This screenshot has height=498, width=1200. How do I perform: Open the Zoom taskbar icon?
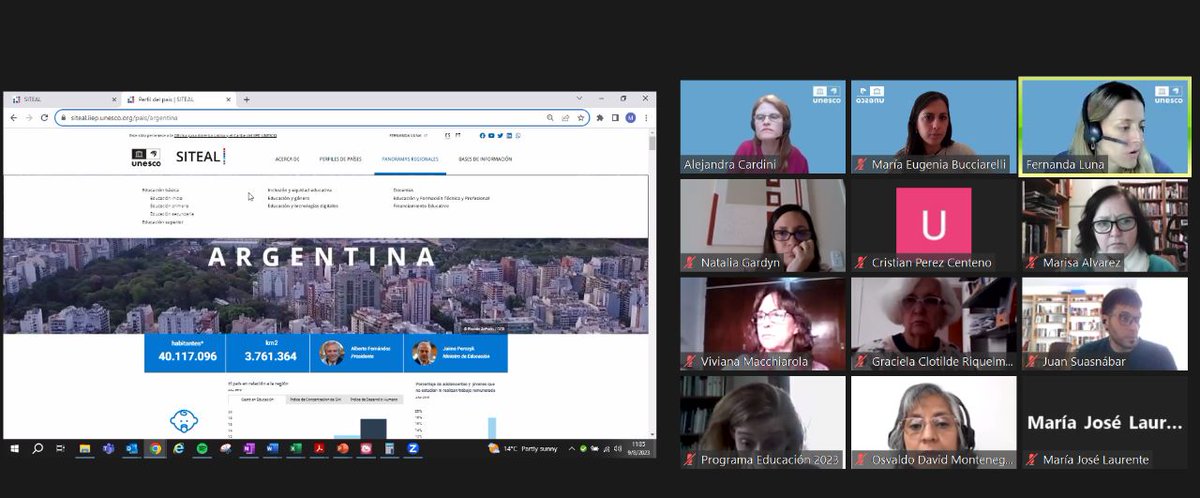pos(412,449)
